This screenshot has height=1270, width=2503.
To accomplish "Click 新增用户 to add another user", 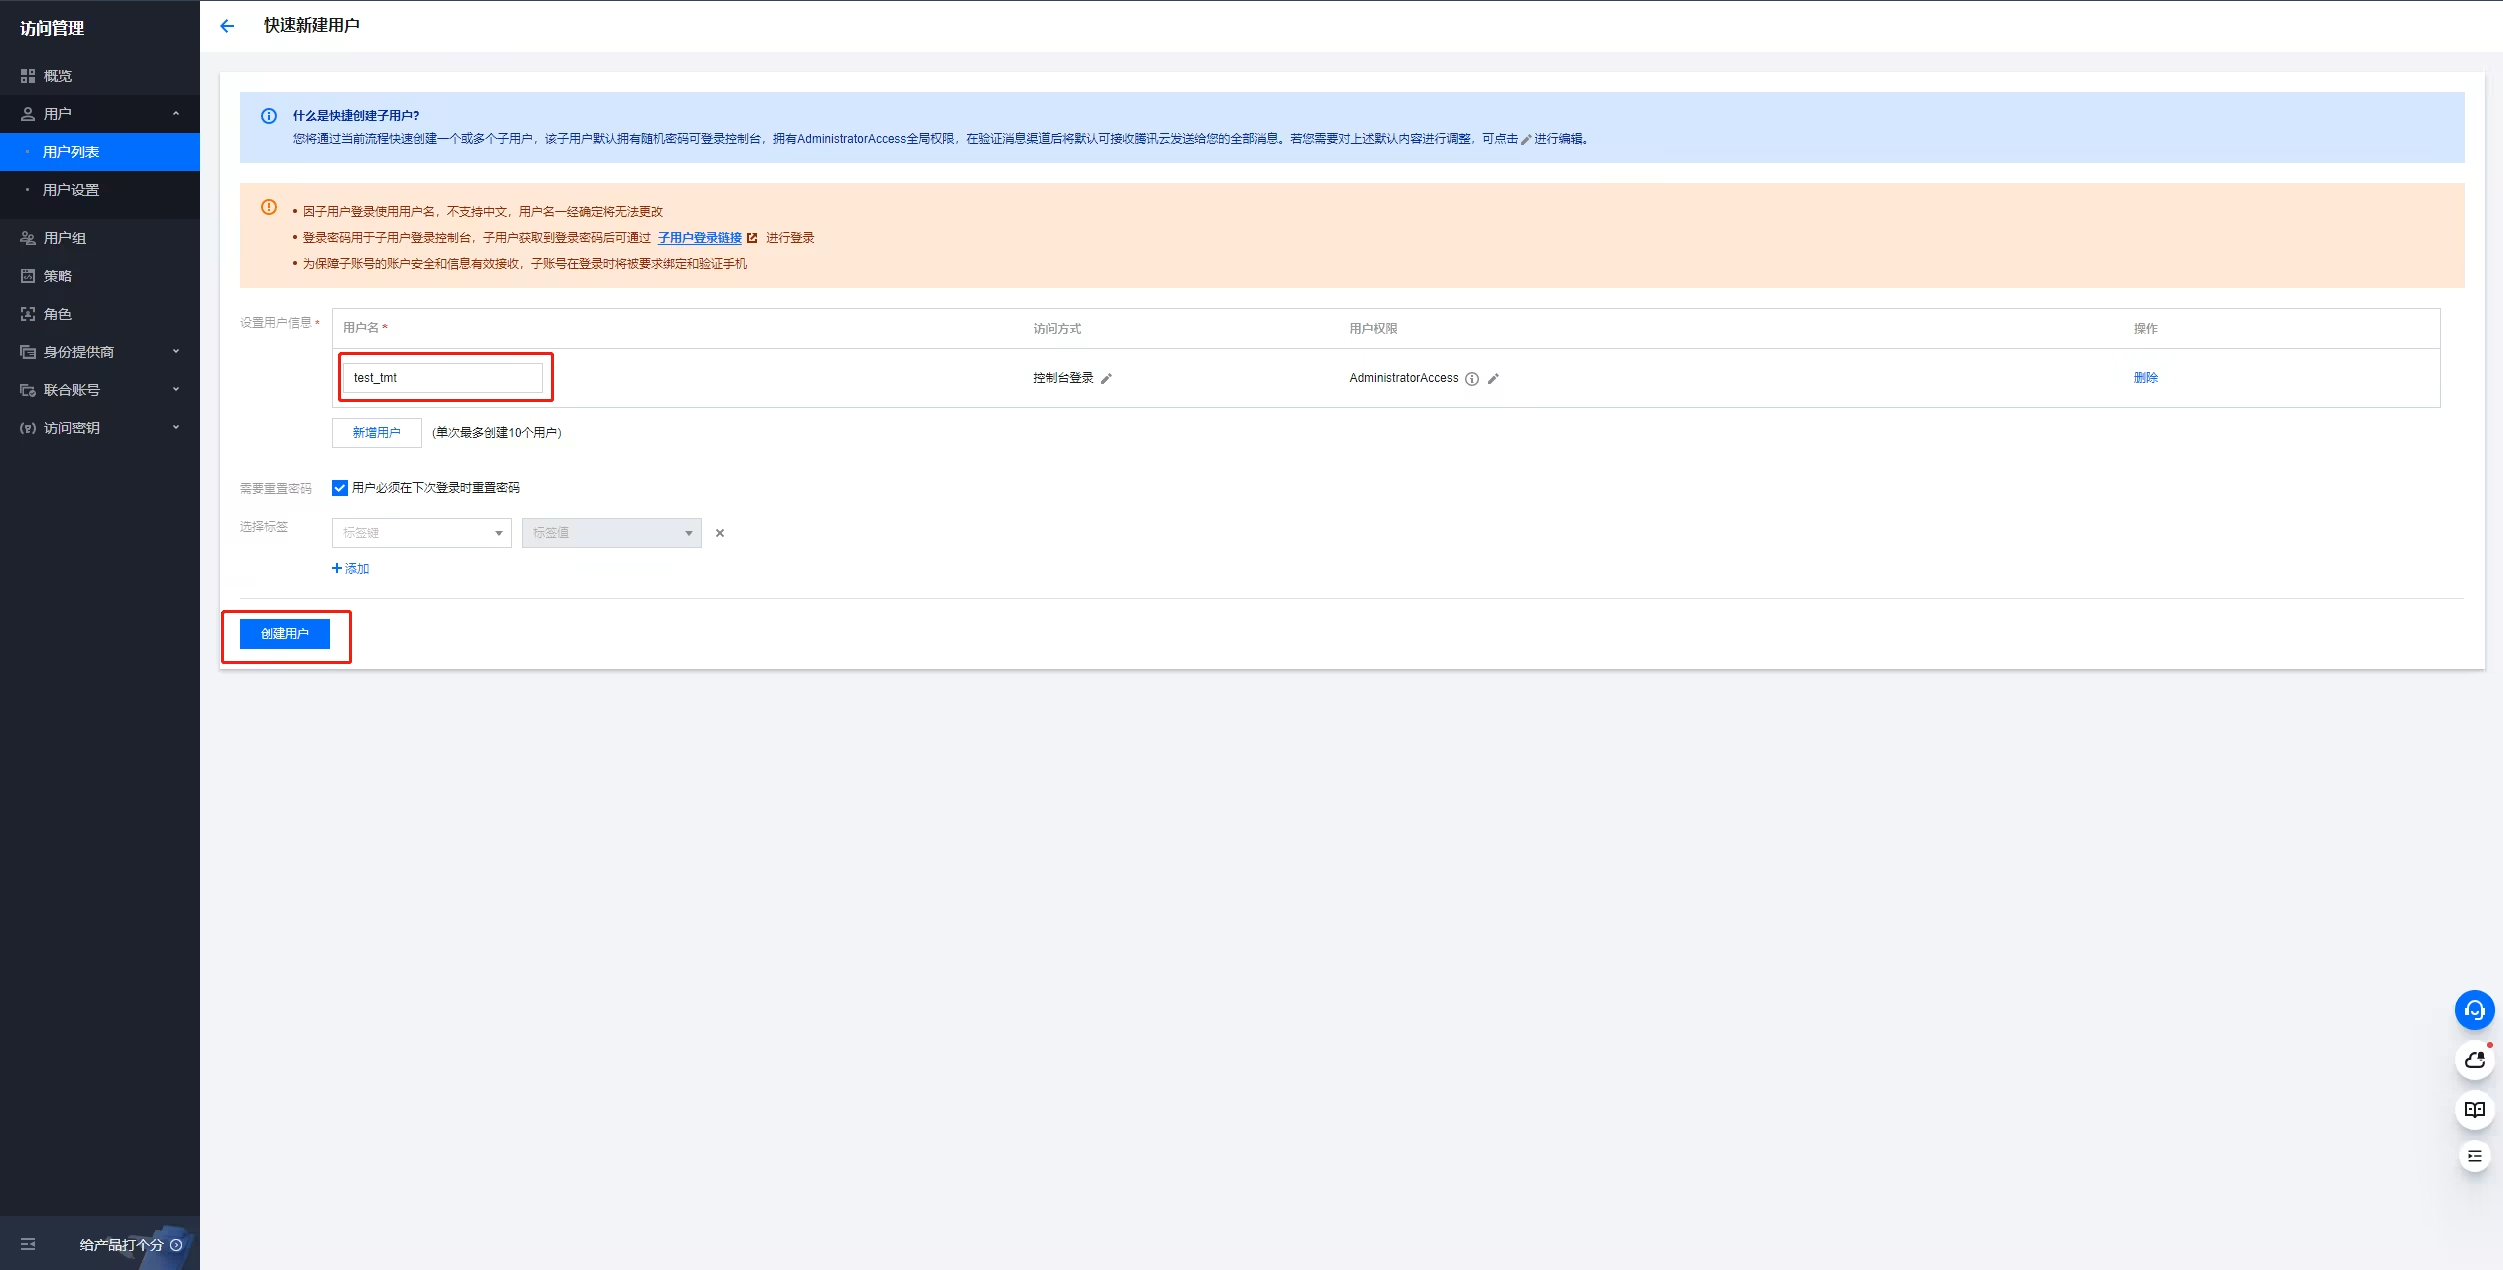I will pos(376,433).
